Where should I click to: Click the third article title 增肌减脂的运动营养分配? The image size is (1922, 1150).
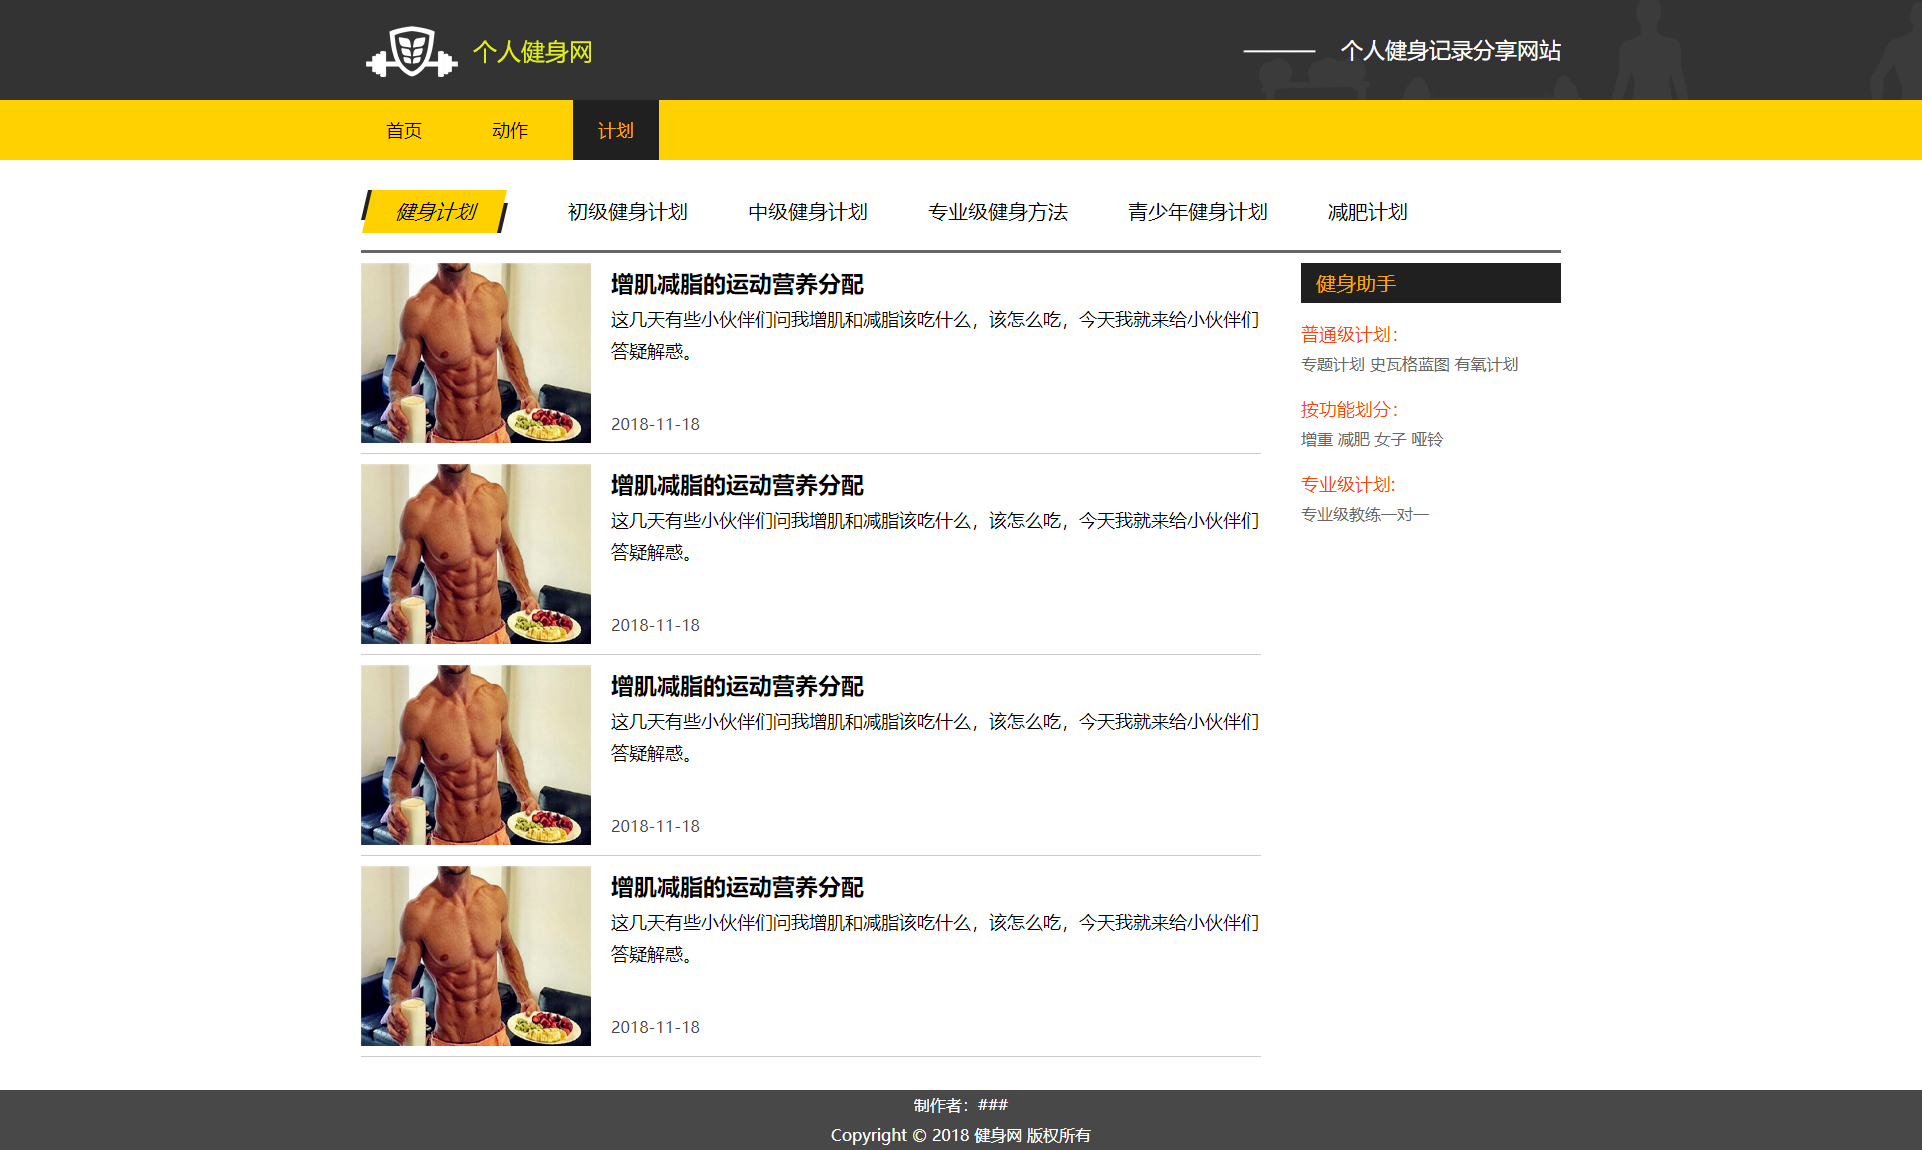click(737, 687)
